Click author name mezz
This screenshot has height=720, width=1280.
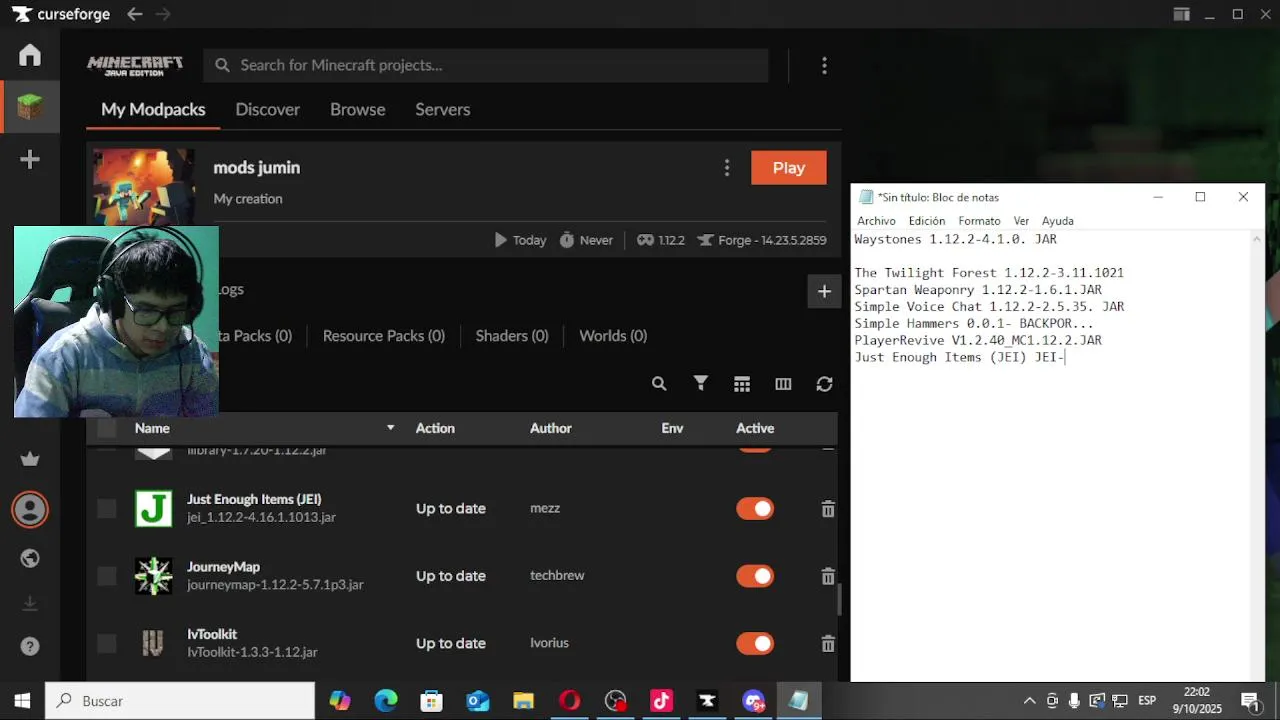coord(545,509)
